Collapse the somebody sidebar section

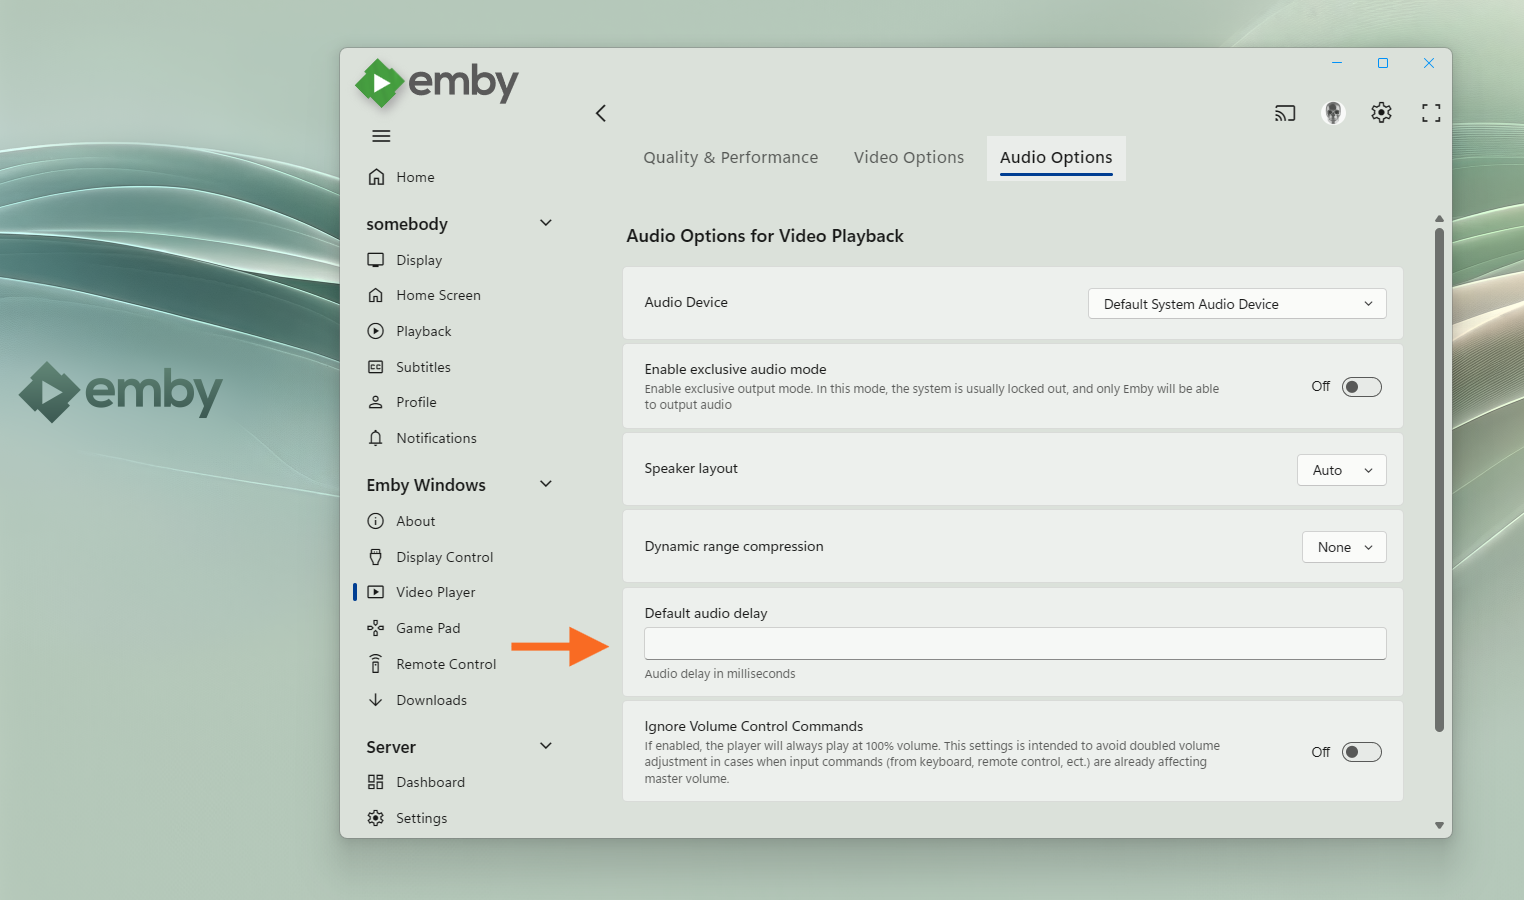point(546,223)
